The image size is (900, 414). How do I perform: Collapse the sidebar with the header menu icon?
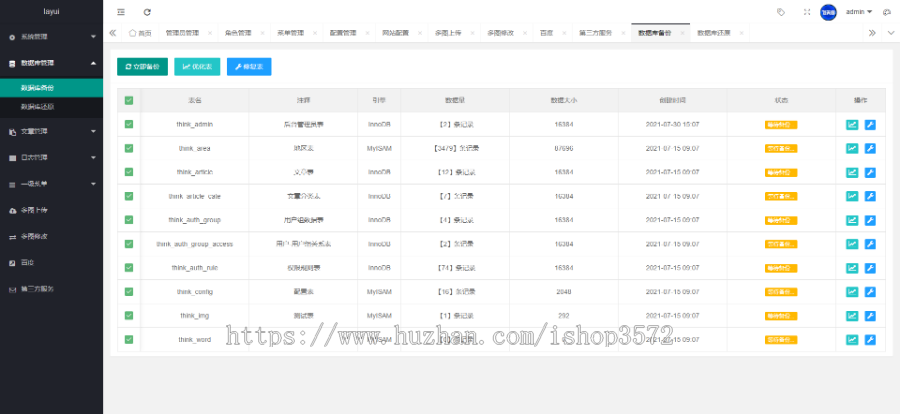click(121, 12)
